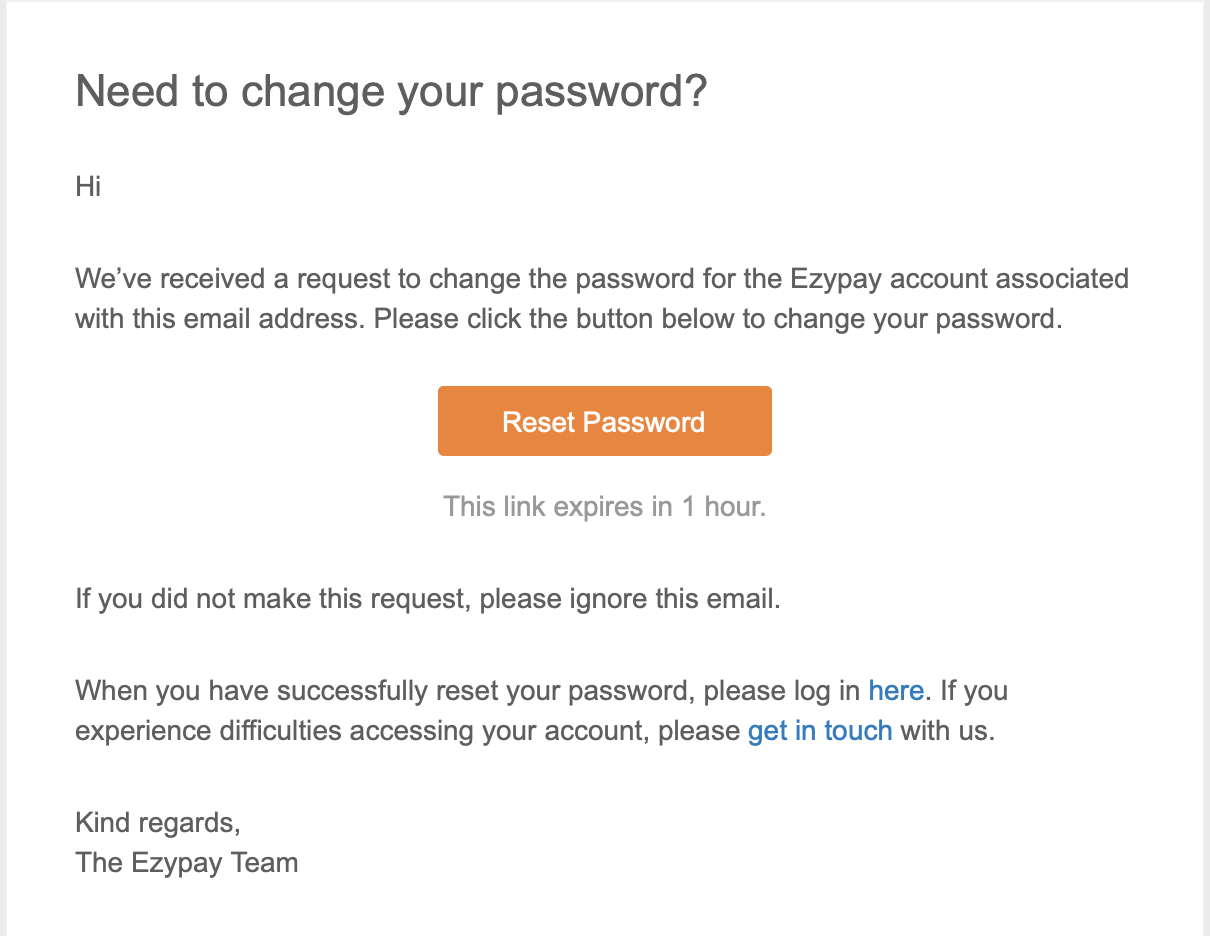Select the 'This link expires in 1 hour.' note
The image size is (1210, 936).
coord(604,506)
